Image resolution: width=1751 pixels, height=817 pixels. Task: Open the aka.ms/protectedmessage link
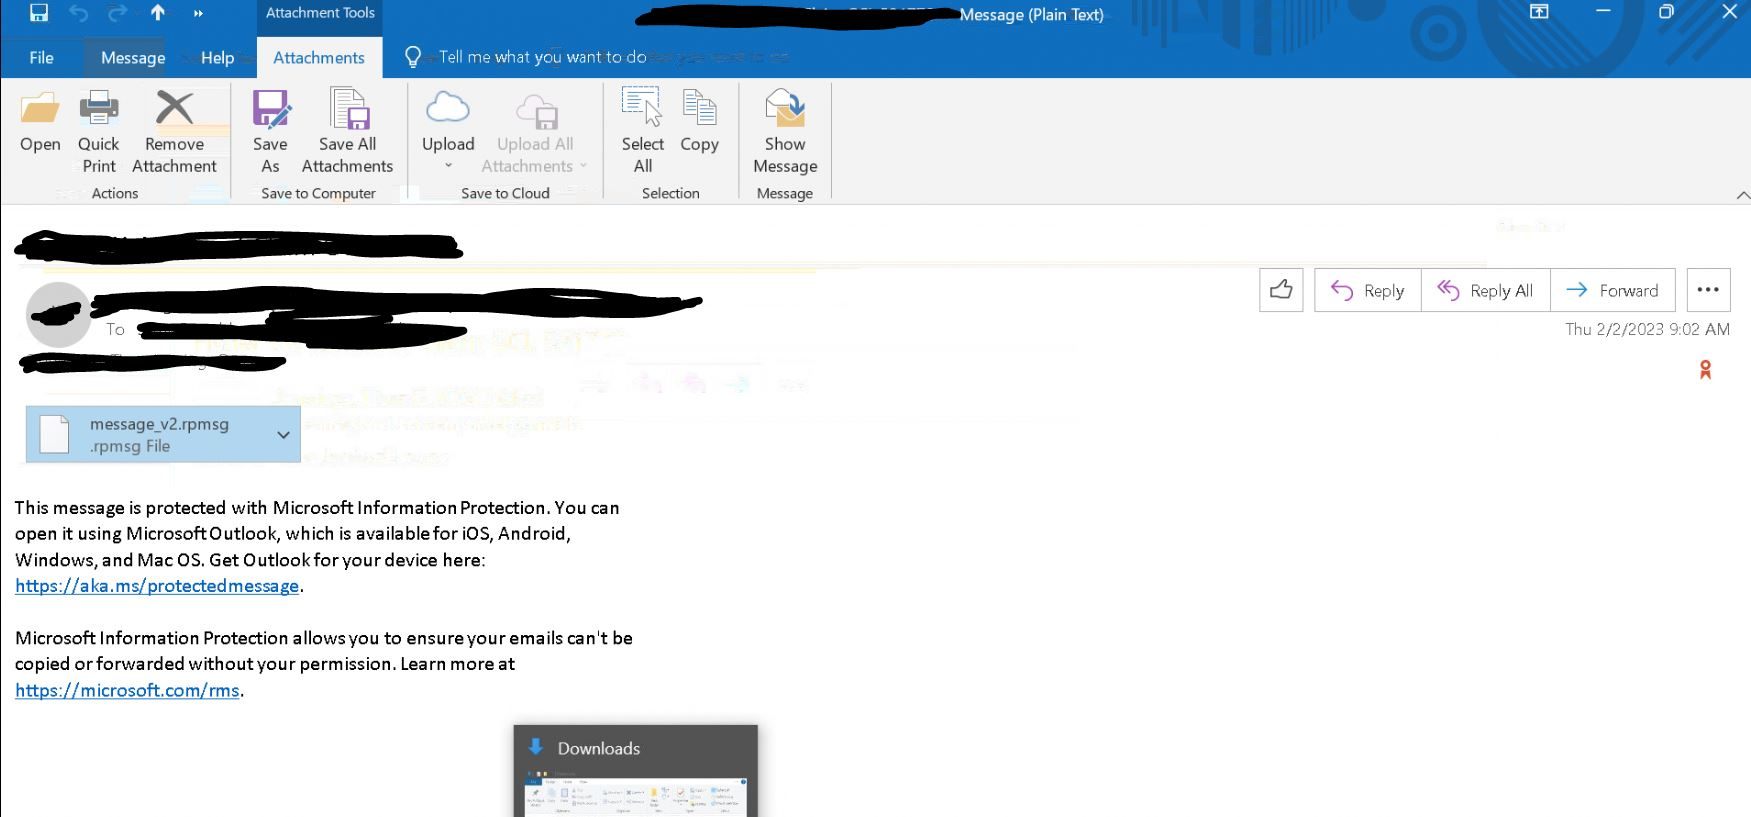(x=157, y=586)
